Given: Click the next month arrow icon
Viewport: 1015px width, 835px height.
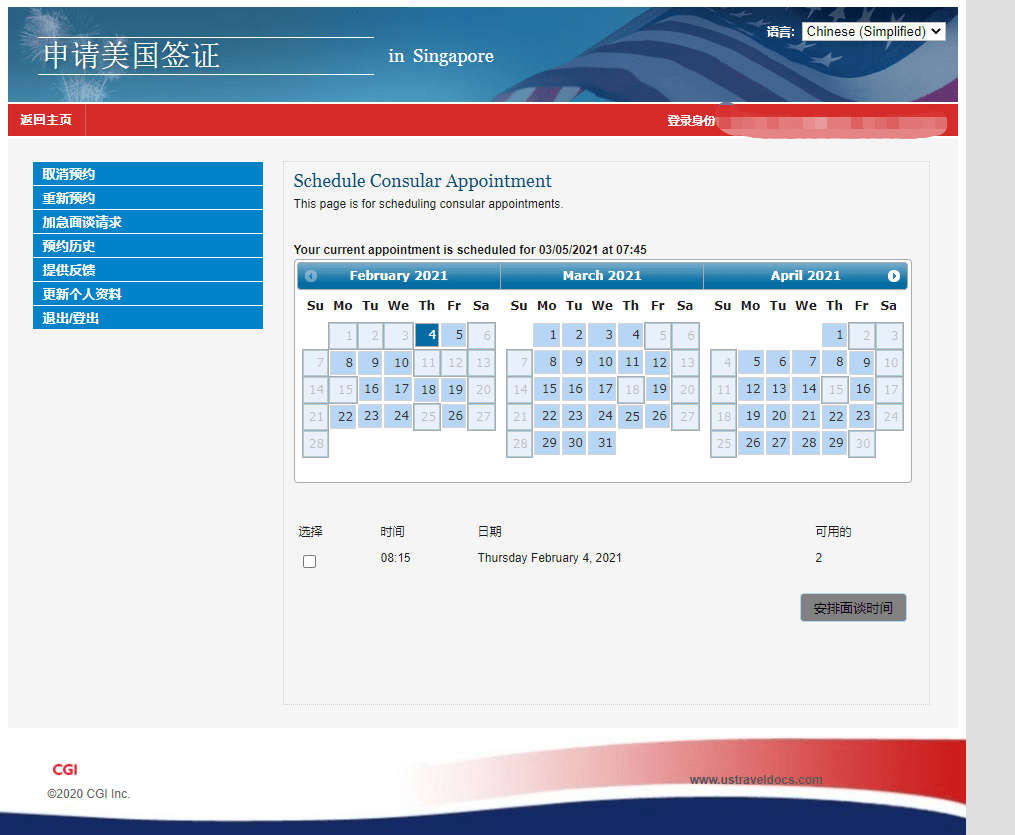Looking at the screenshot, I should (894, 276).
